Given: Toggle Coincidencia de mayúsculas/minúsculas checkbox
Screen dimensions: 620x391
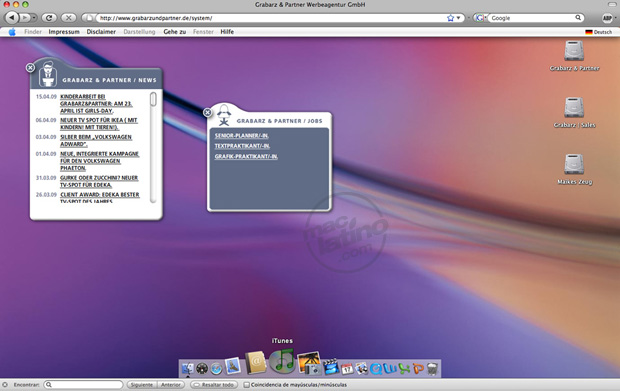Looking at the screenshot, I should coord(246,384).
